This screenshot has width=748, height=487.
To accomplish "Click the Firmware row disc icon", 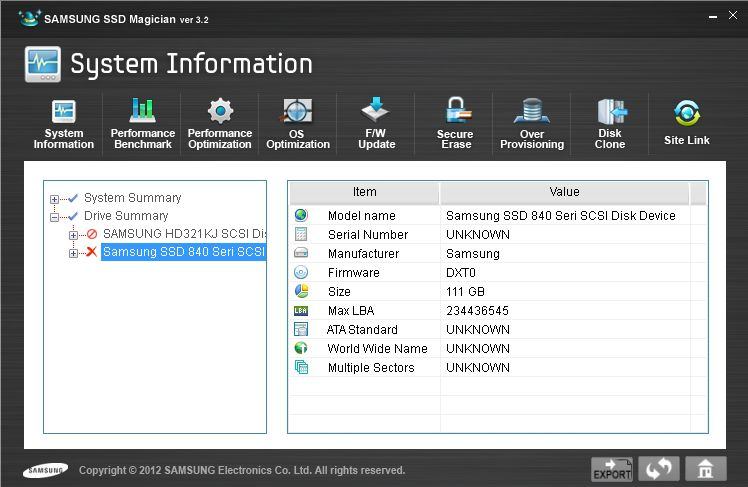I will tap(301, 272).
